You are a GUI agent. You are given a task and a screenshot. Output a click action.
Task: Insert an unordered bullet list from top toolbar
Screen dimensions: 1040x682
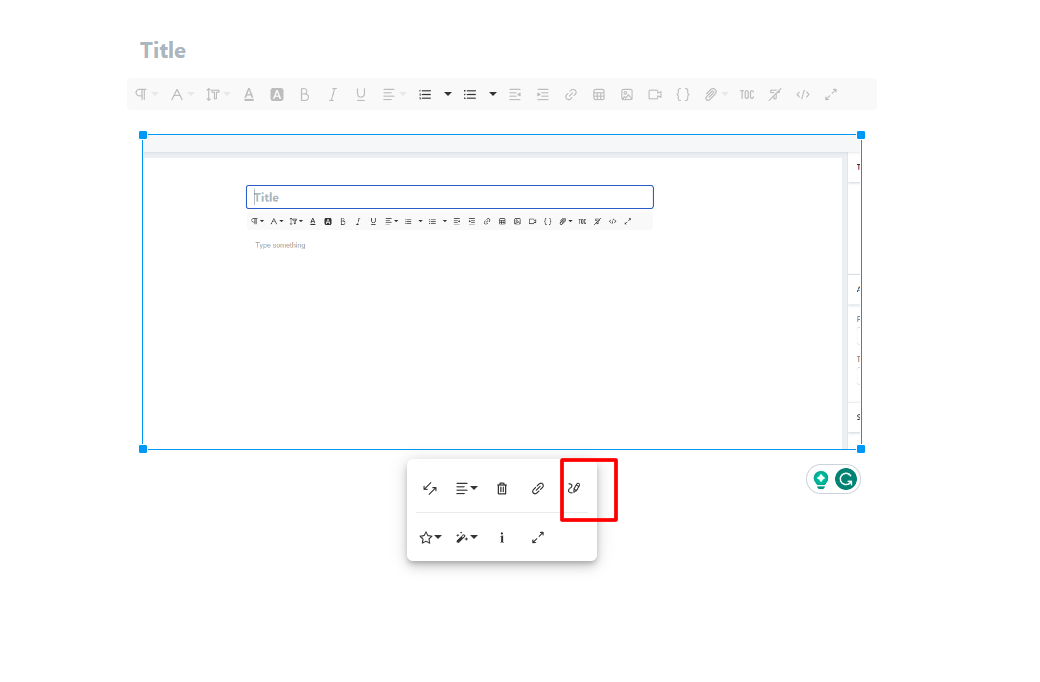pyautogui.click(x=470, y=95)
